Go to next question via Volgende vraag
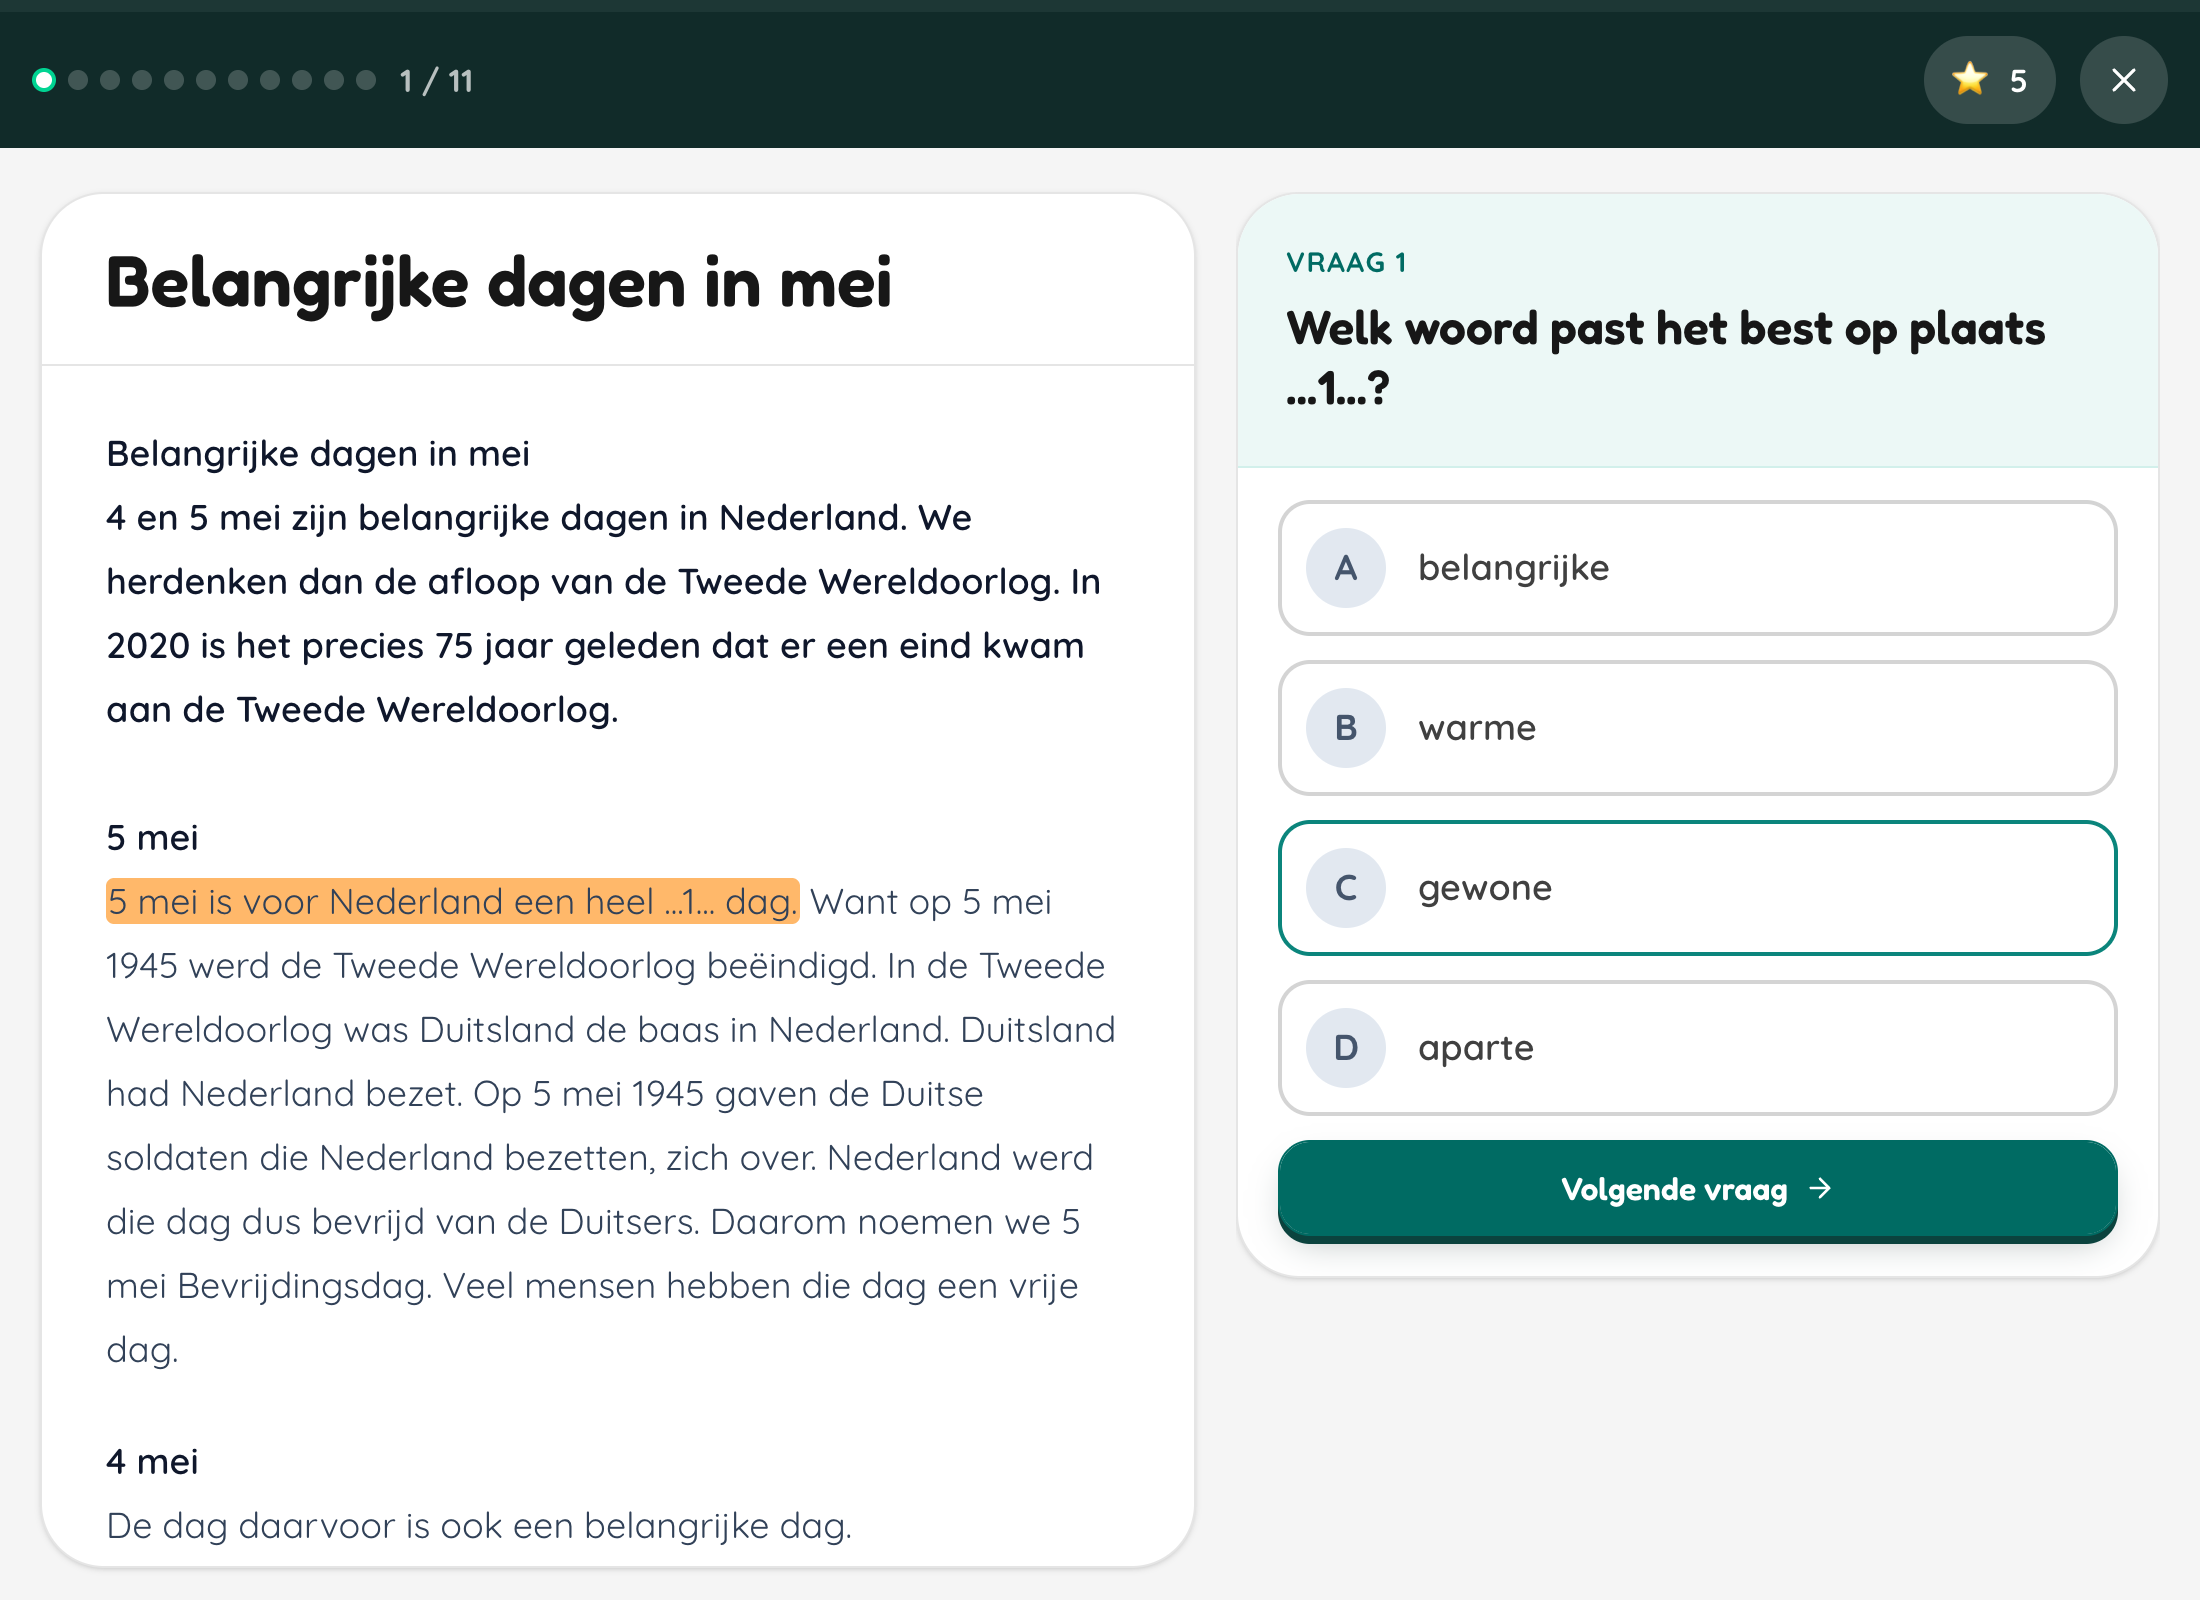 click(1697, 1190)
